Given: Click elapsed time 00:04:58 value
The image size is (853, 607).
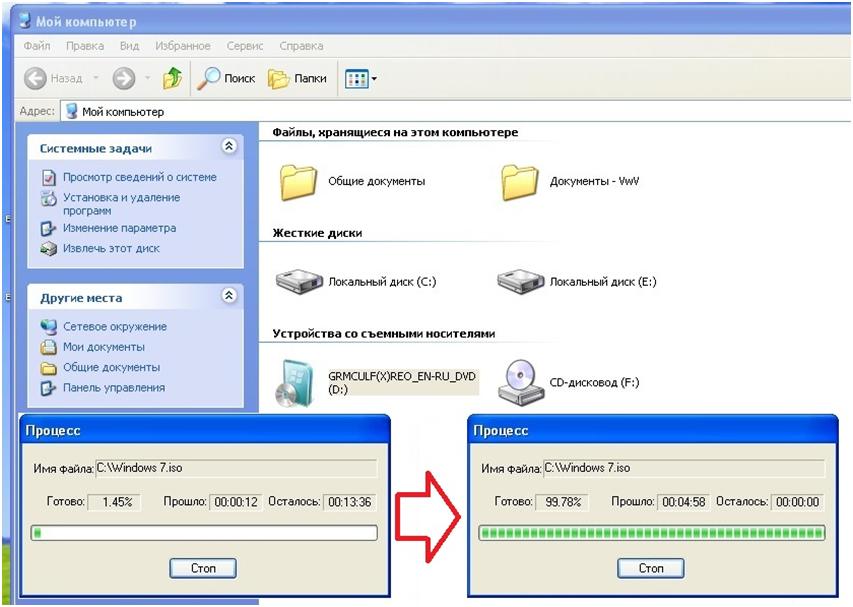Looking at the screenshot, I should [684, 502].
